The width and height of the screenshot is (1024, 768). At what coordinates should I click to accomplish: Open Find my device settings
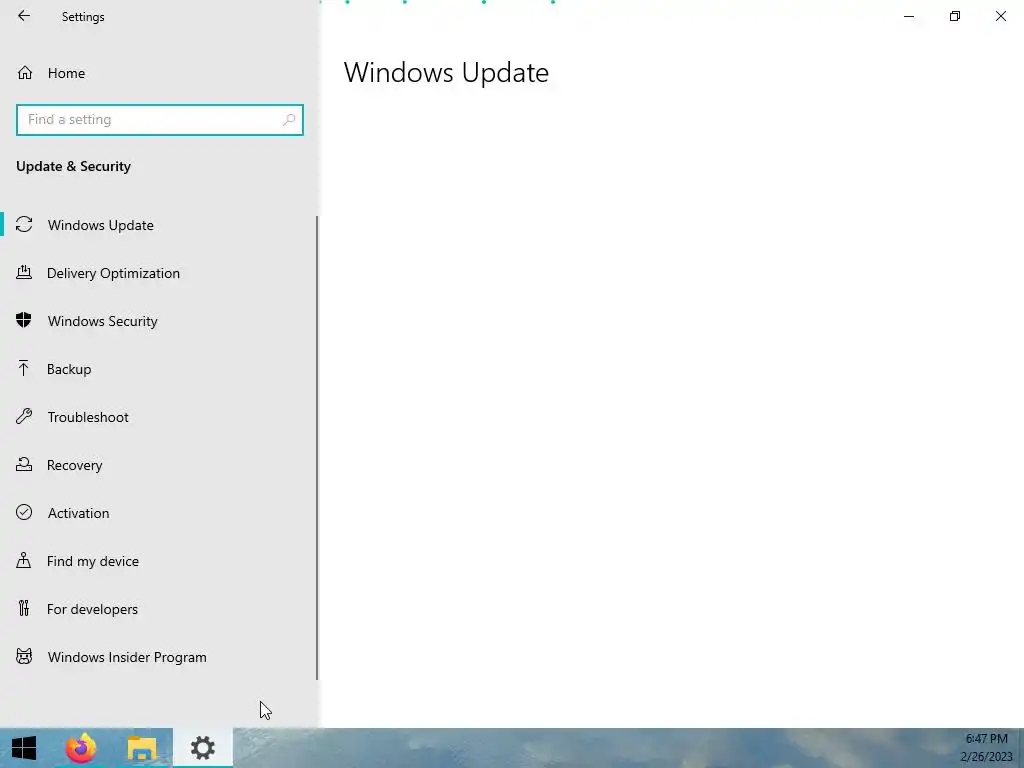coord(158,561)
